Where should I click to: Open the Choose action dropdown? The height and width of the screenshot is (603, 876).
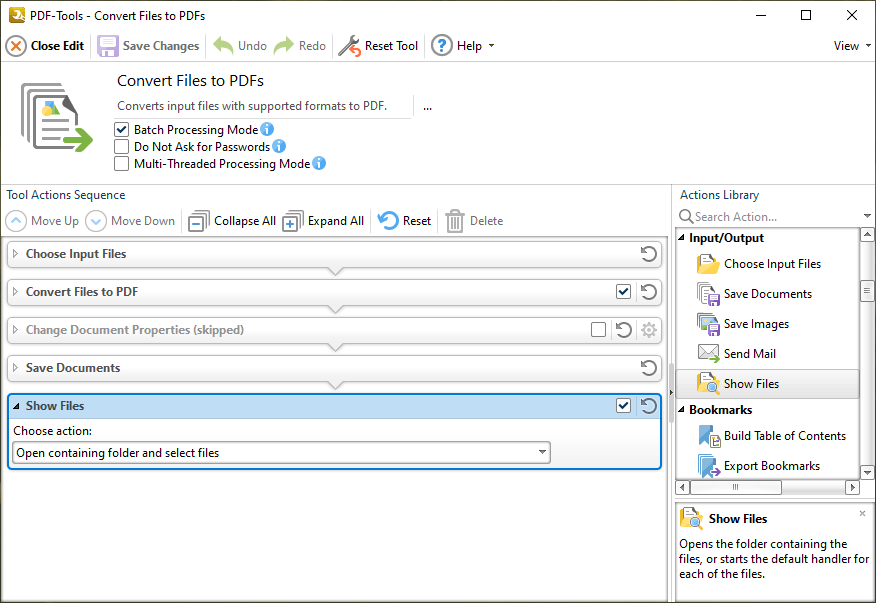point(542,452)
